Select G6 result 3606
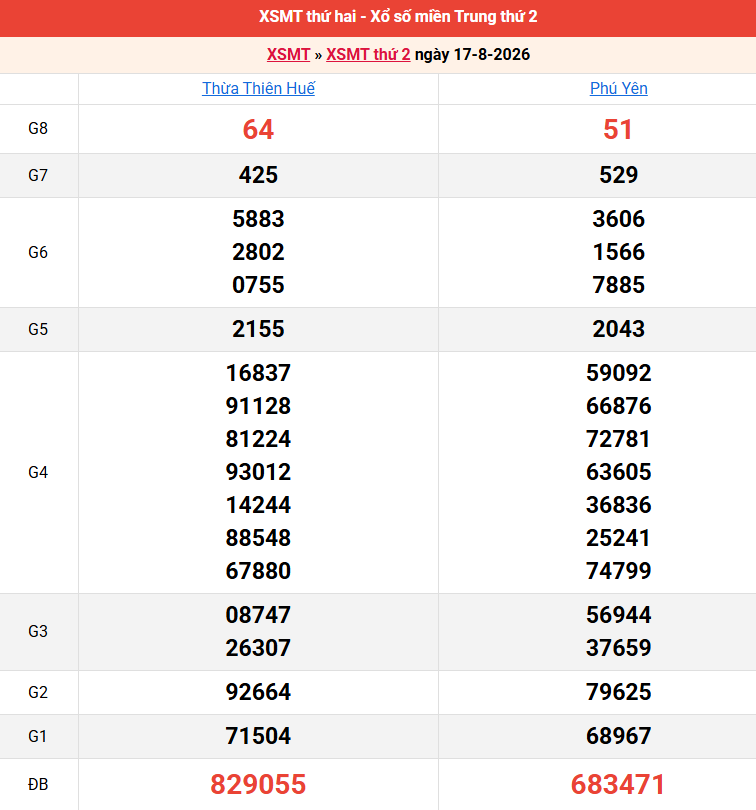Viewport: 756px width, 810px height. pos(619,219)
